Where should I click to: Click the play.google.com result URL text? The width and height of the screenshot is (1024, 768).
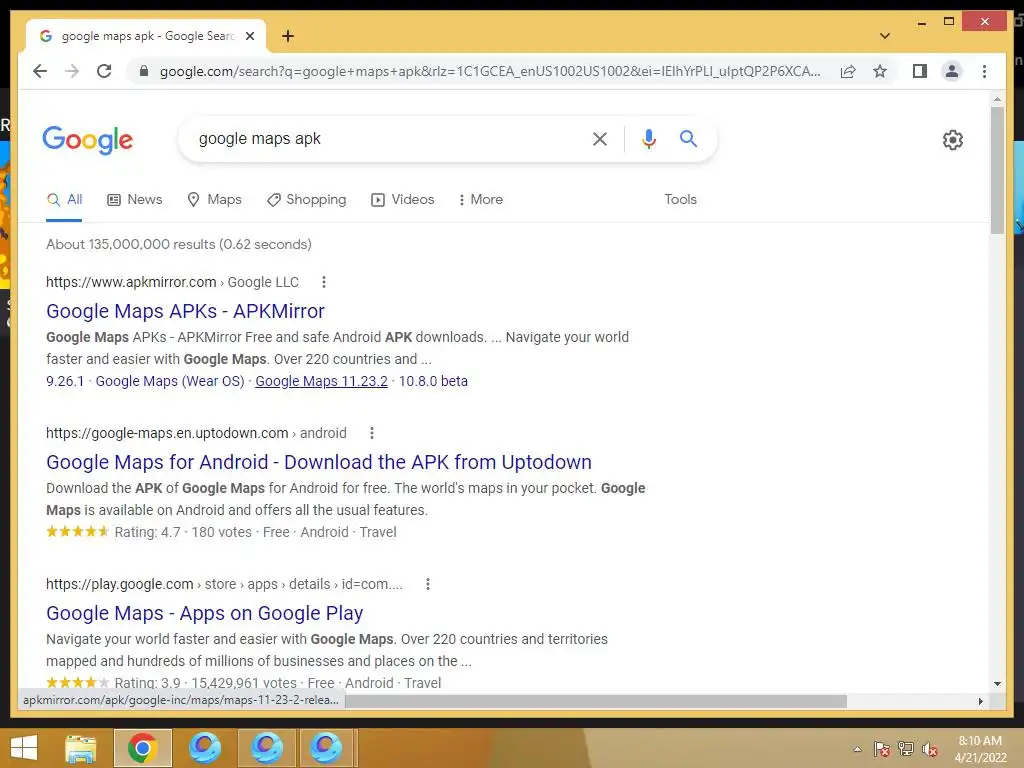pos(120,584)
